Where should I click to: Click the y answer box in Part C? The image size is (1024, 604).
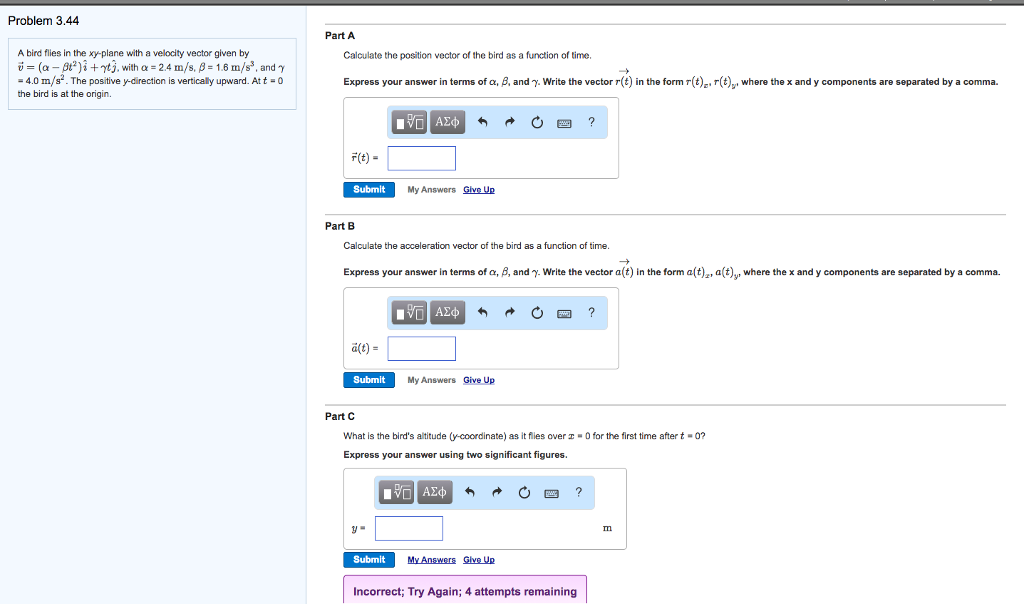(408, 528)
